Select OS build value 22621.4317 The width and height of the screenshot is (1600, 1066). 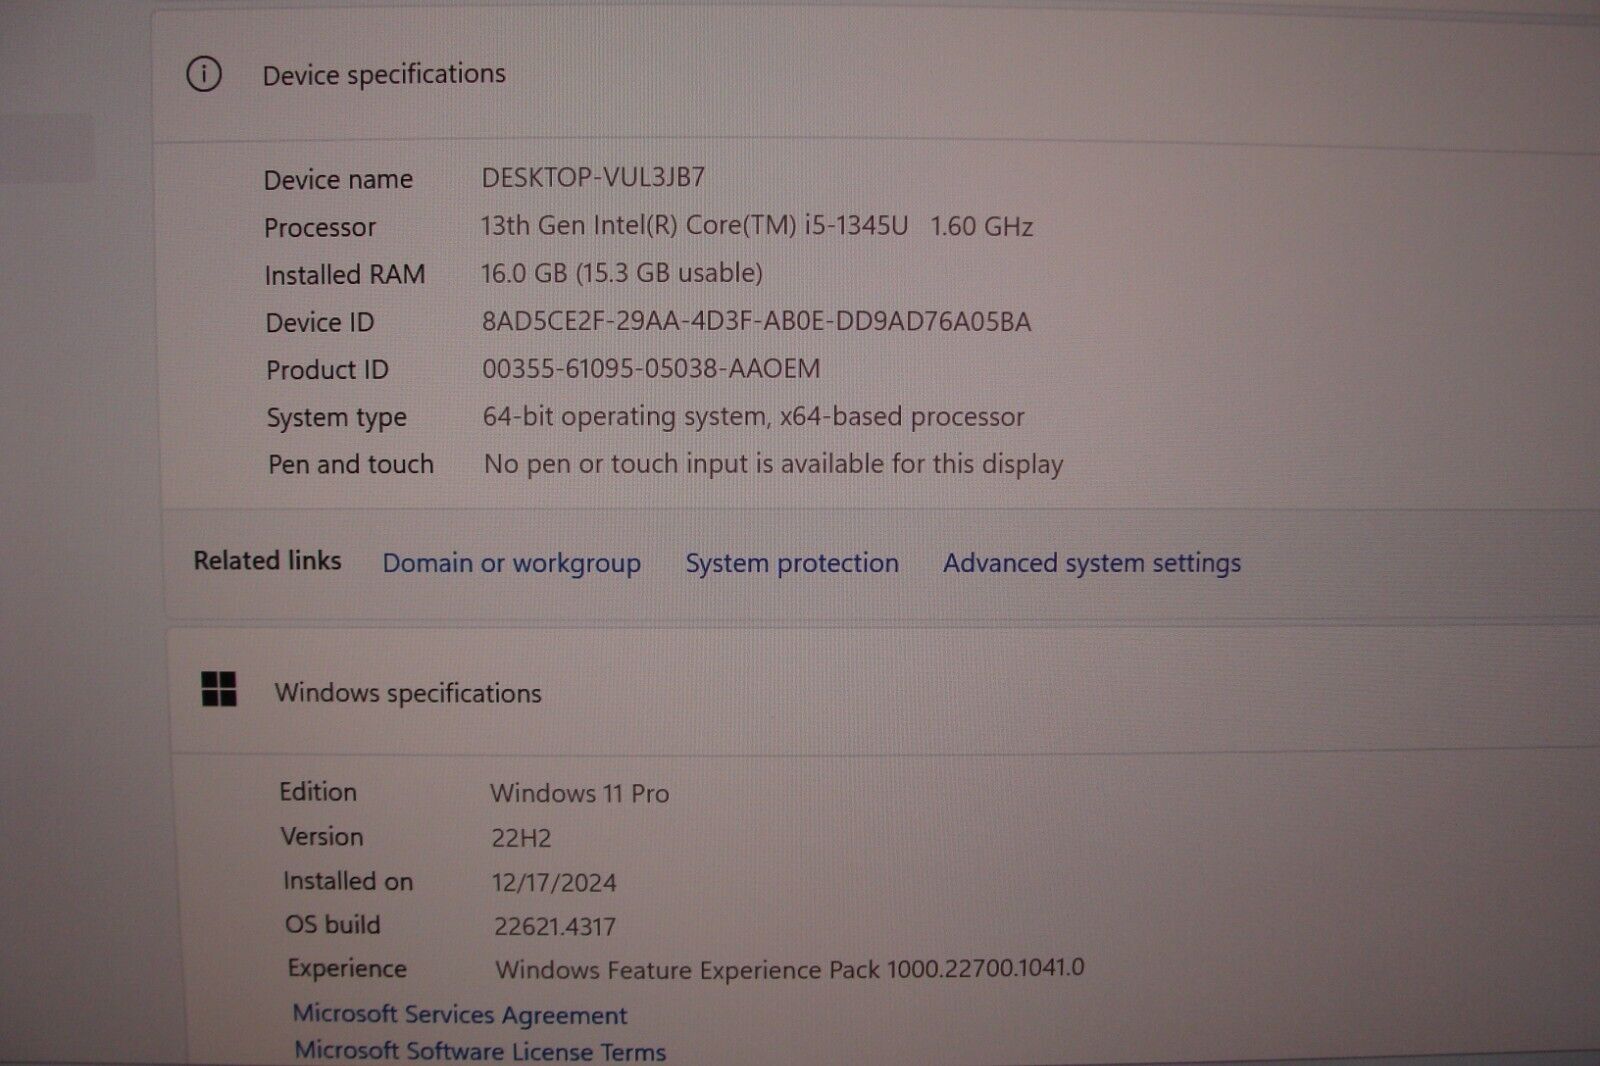coord(555,926)
